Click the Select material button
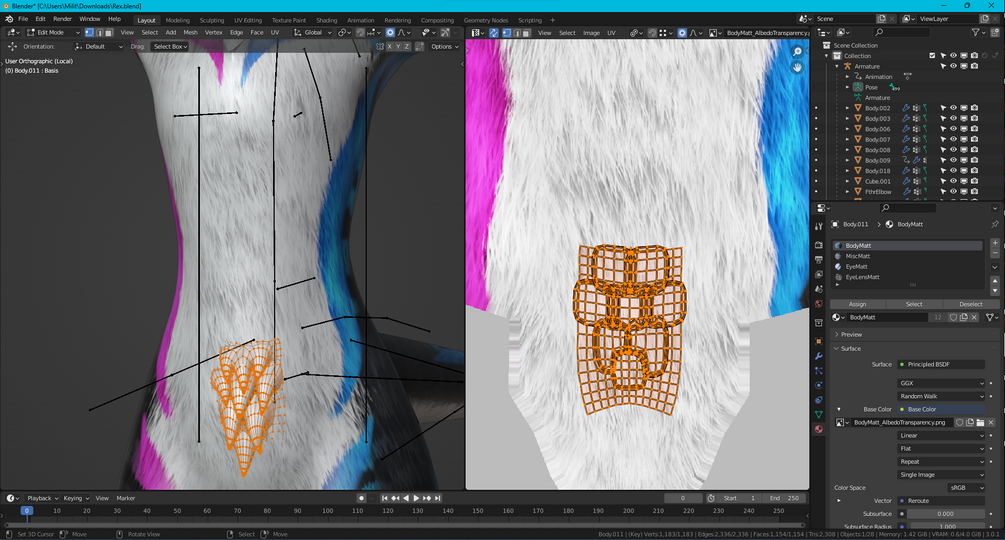Image resolution: width=1005 pixels, height=540 pixels. (914, 304)
